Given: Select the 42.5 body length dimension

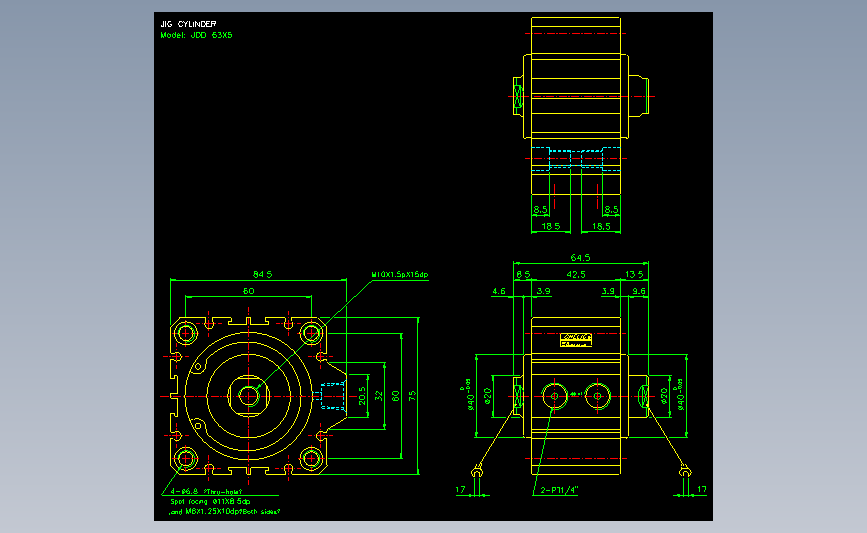Looking at the screenshot, I should (576, 274).
